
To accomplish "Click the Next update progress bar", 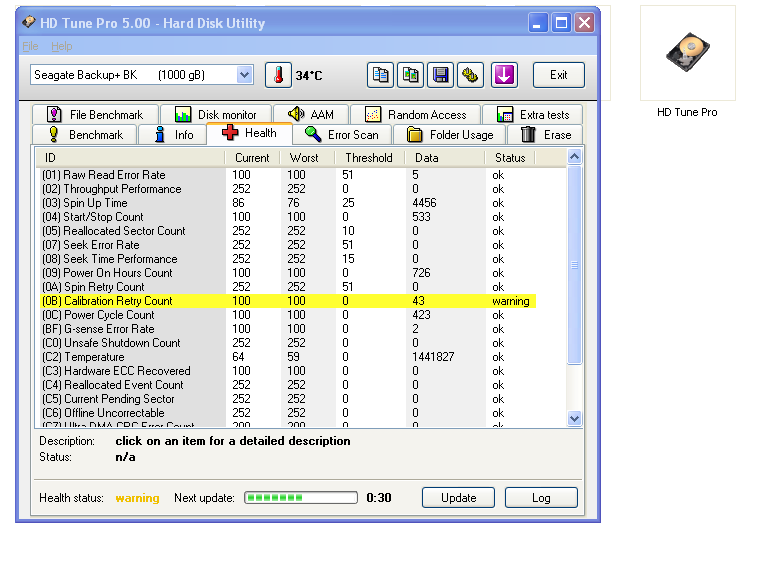I will 301,497.
